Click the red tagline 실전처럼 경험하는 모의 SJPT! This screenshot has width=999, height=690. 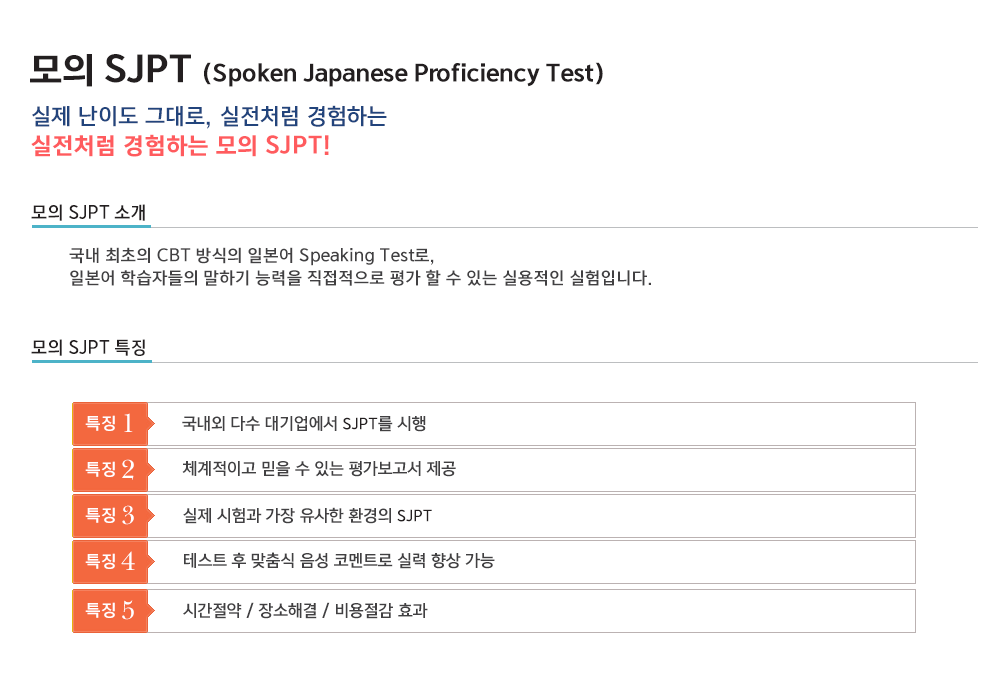click(x=181, y=145)
